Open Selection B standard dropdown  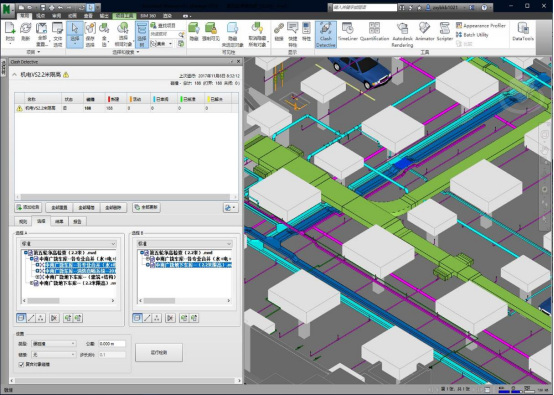point(184,244)
